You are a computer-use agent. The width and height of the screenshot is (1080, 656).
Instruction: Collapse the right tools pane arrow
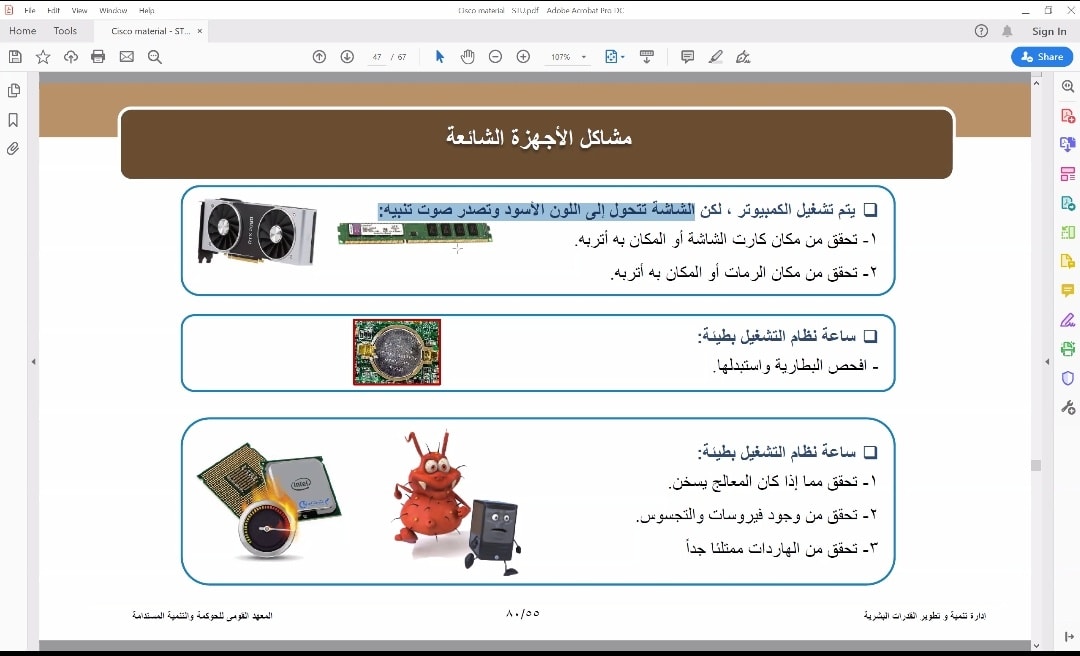tap(1047, 362)
